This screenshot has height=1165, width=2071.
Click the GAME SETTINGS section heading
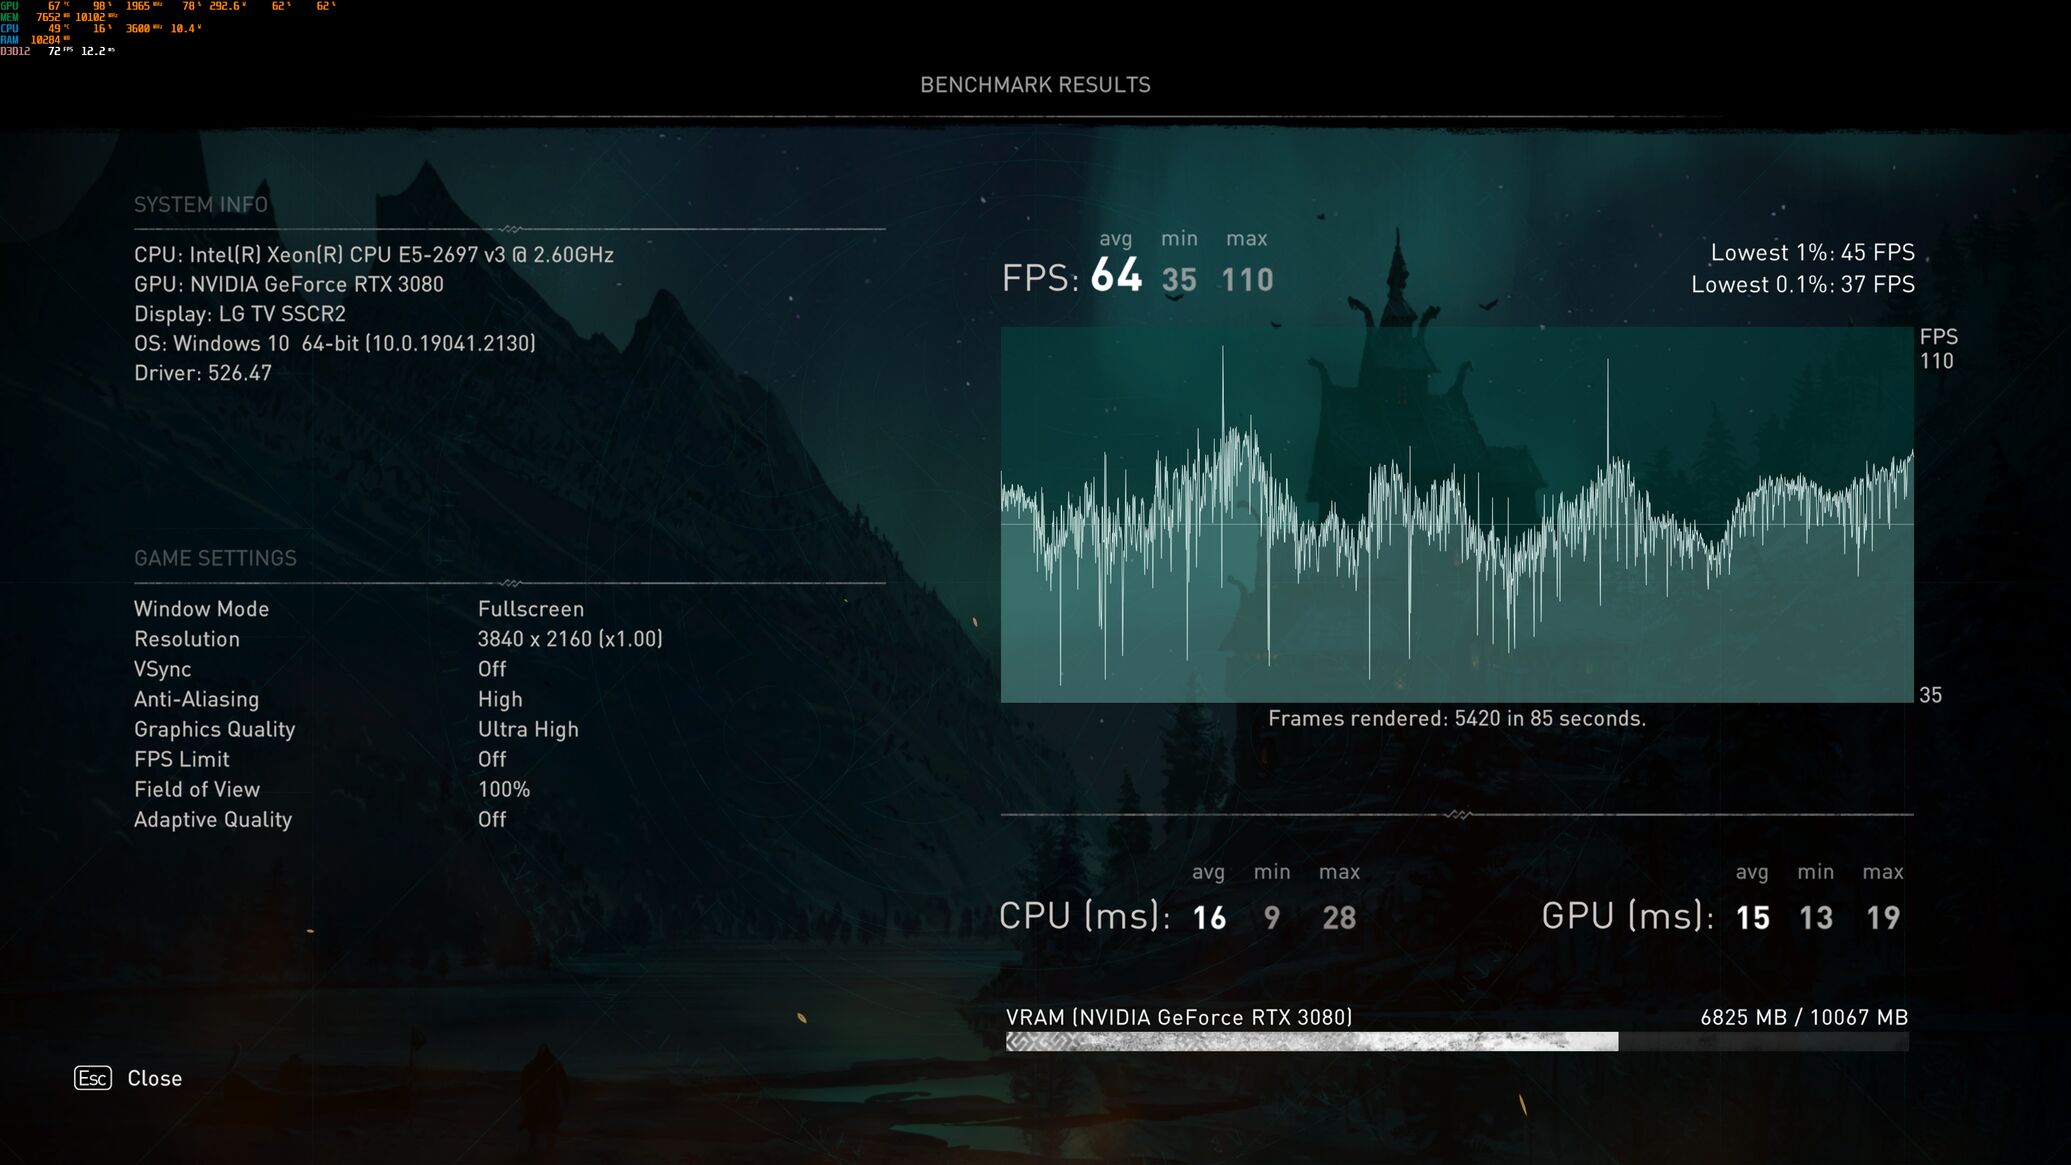[215, 558]
